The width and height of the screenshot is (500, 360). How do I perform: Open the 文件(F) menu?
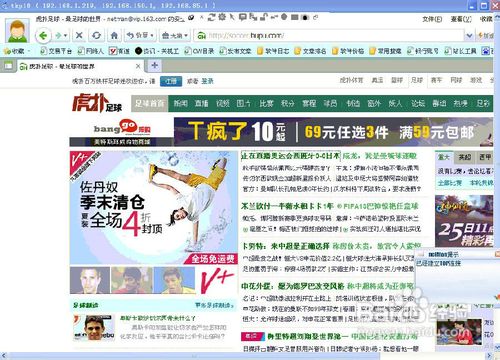pos(432,19)
